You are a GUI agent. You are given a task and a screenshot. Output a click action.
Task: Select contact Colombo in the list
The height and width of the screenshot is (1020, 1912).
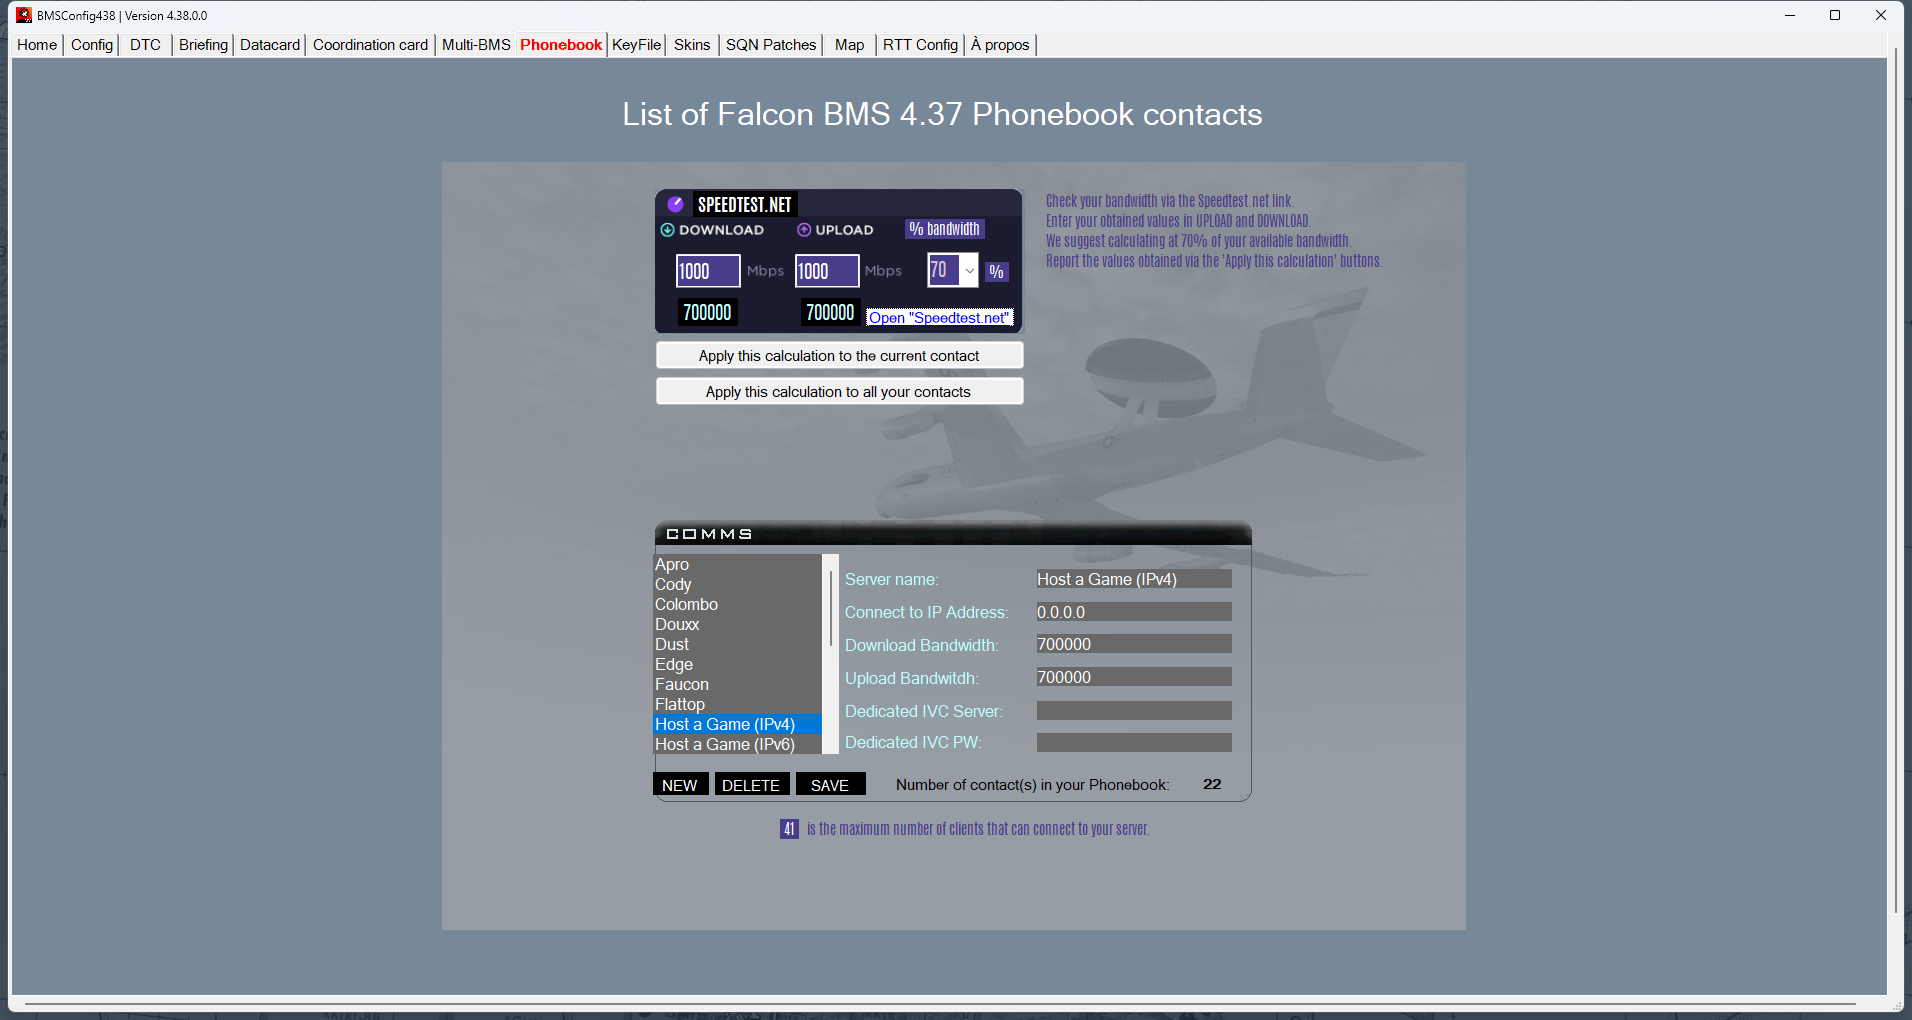[738, 604]
